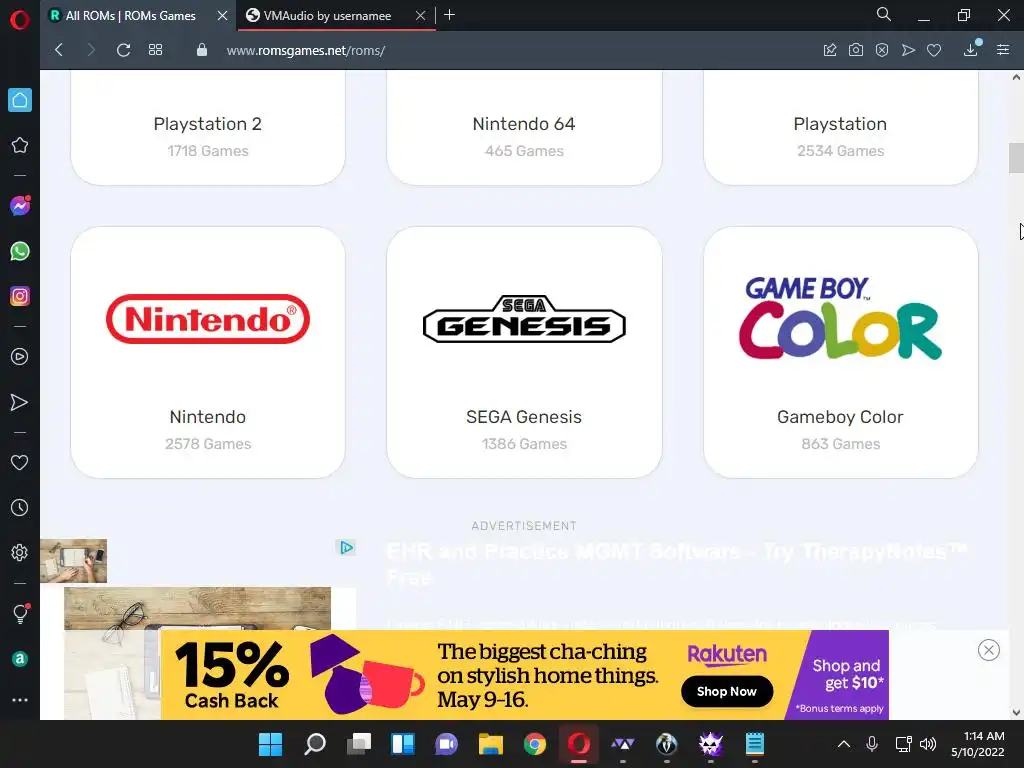This screenshot has height=768, width=1024.
Task: Open the Opera main menu logo
Action: 20,20
